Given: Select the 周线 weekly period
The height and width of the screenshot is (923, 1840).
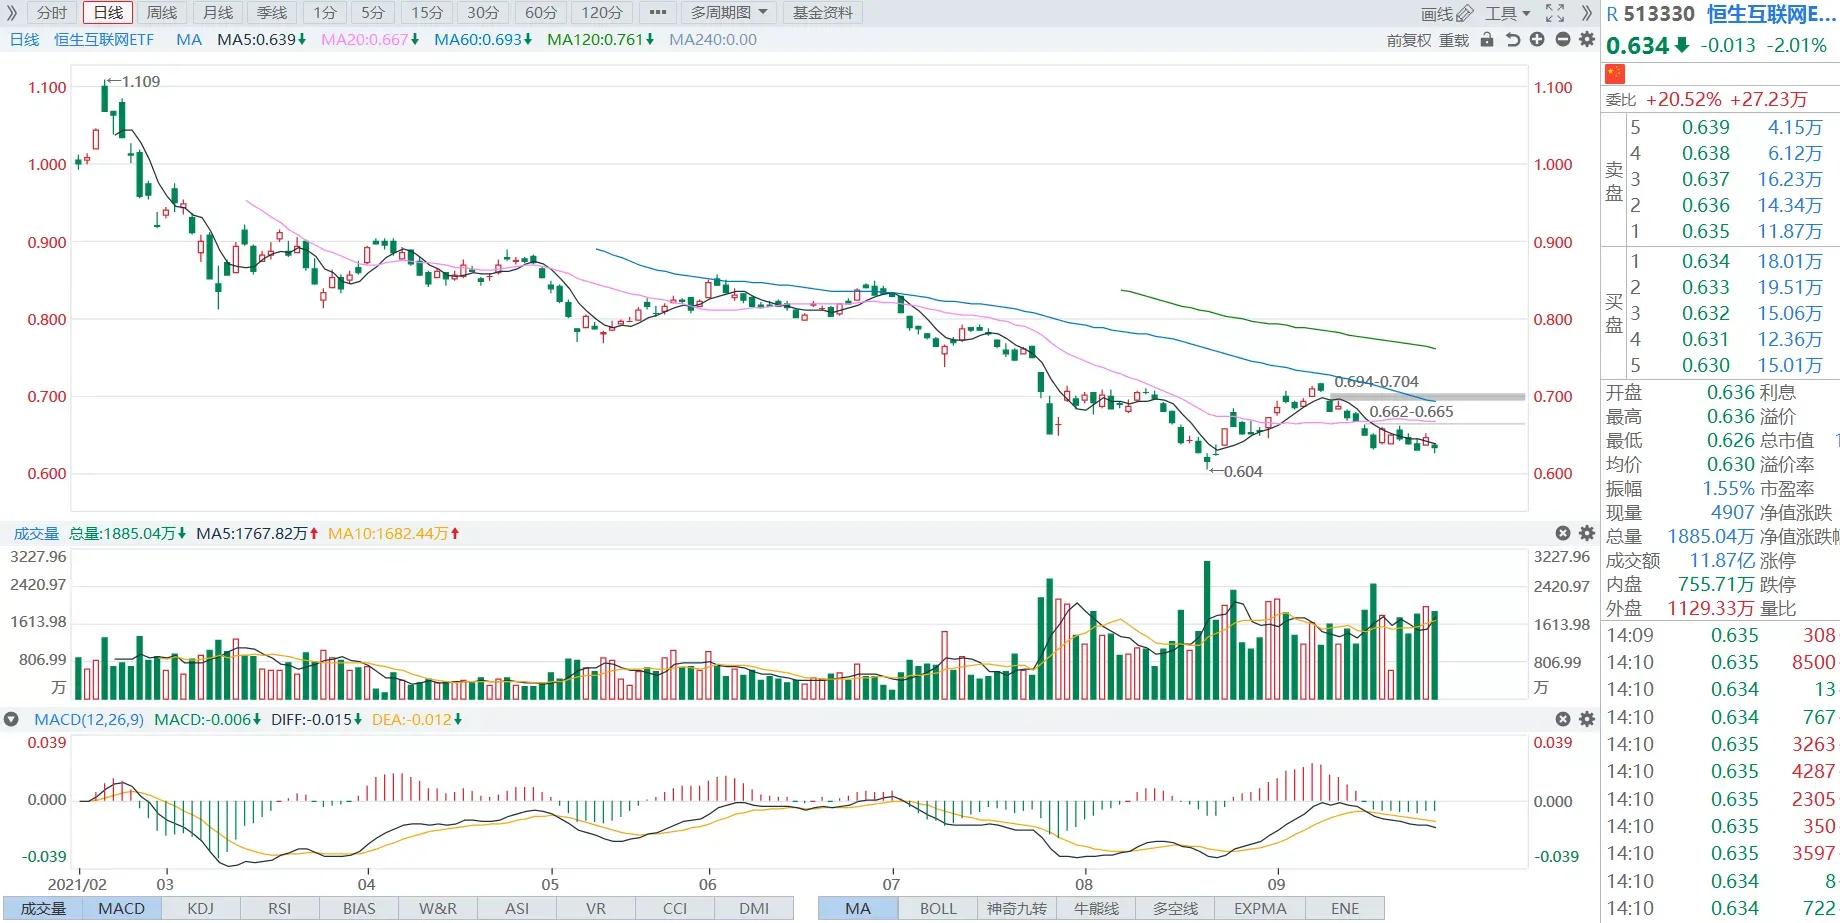Looking at the screenshot, I should coord(161,13).
